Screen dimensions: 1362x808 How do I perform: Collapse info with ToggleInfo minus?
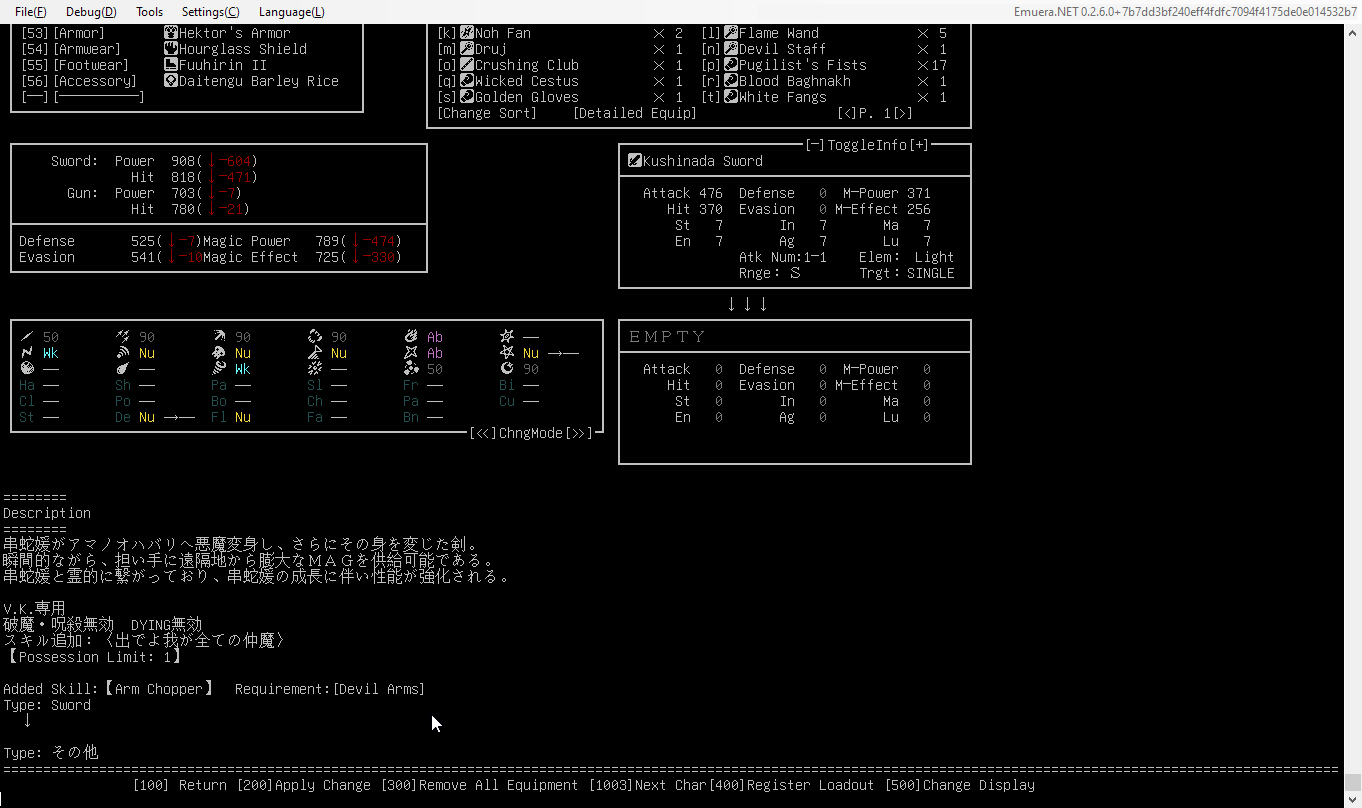pos(815,145)
